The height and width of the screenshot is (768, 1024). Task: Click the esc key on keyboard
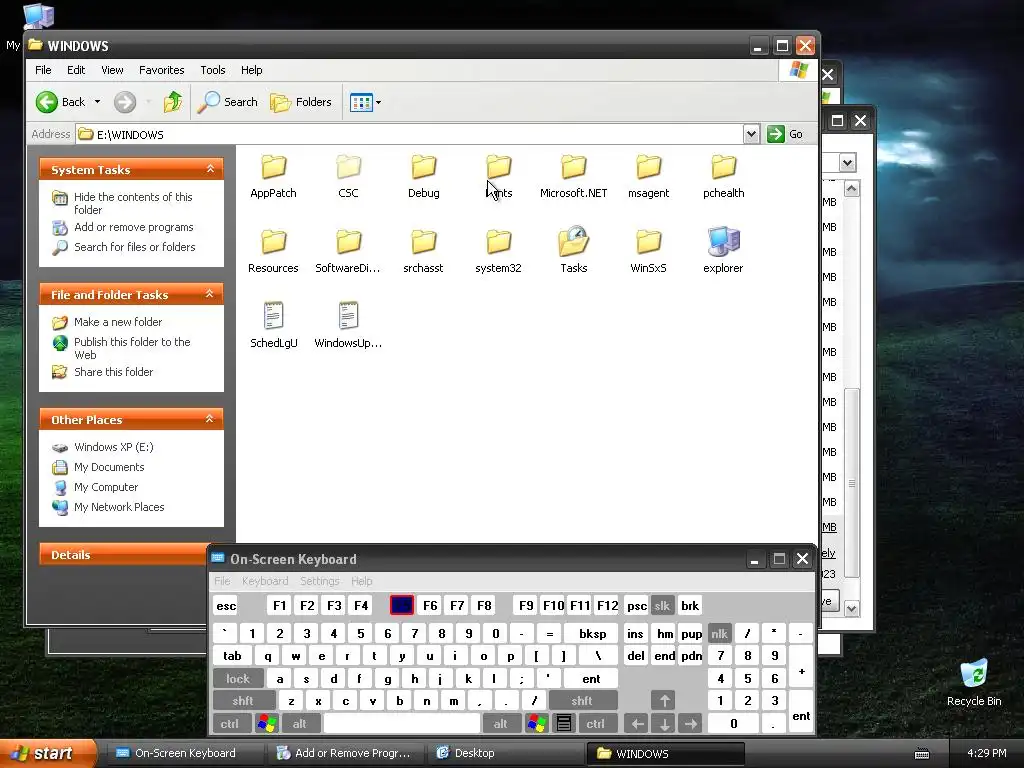click(x=226, y=605)
